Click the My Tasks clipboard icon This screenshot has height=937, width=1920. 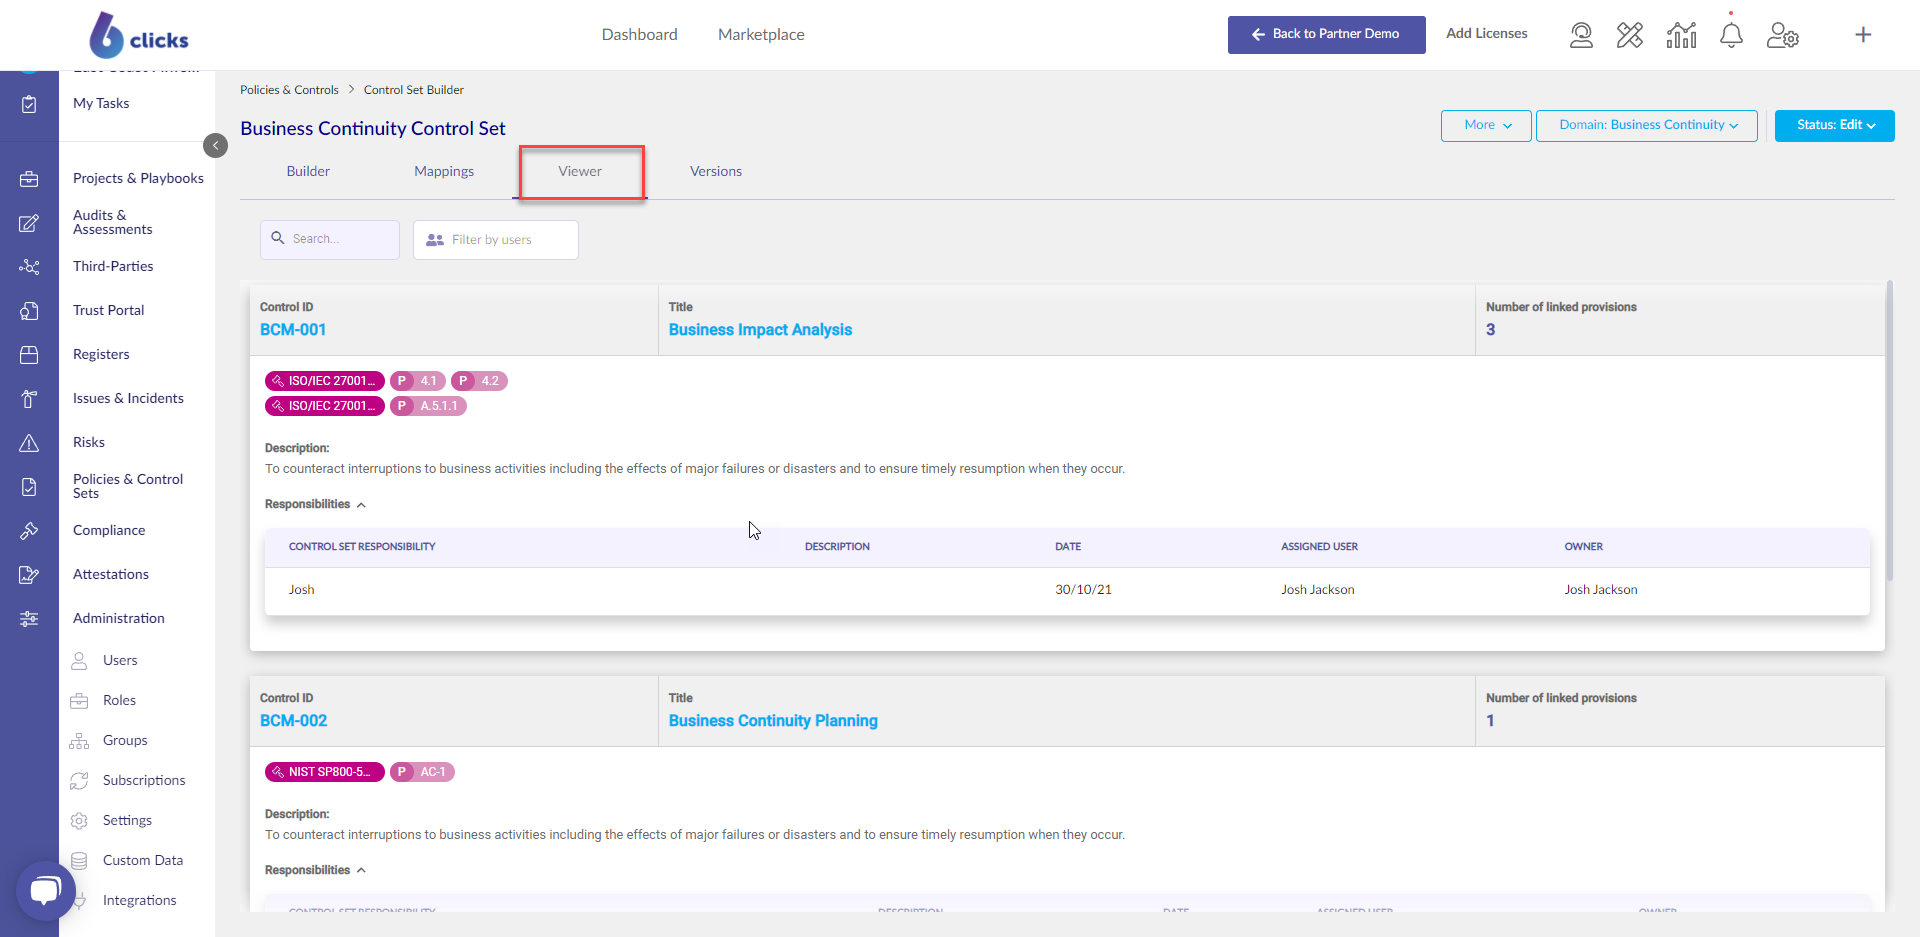point(29,104)
